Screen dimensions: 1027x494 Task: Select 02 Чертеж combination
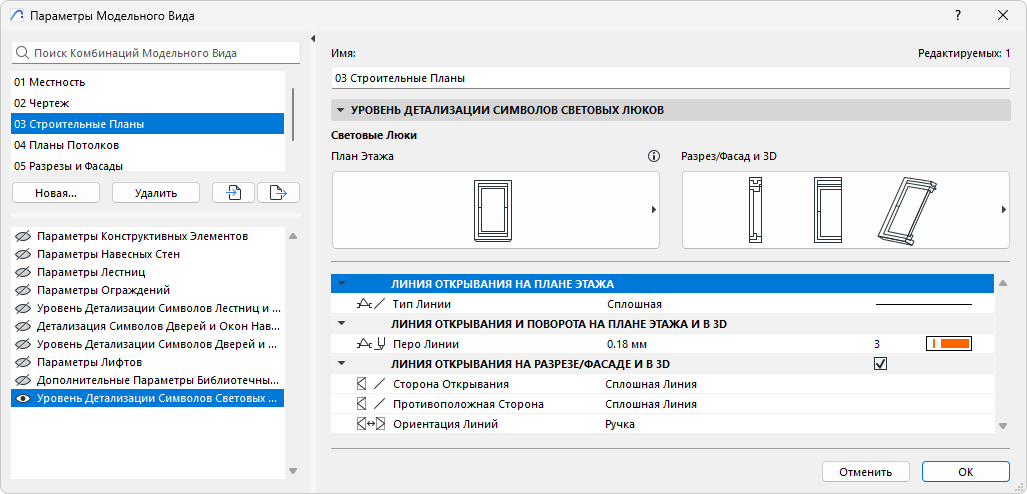[147, 104]
